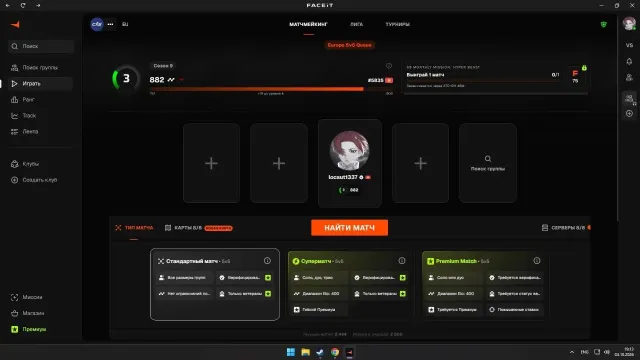
Task: Open the EU region selector
Action: click(x=125, y=24)
